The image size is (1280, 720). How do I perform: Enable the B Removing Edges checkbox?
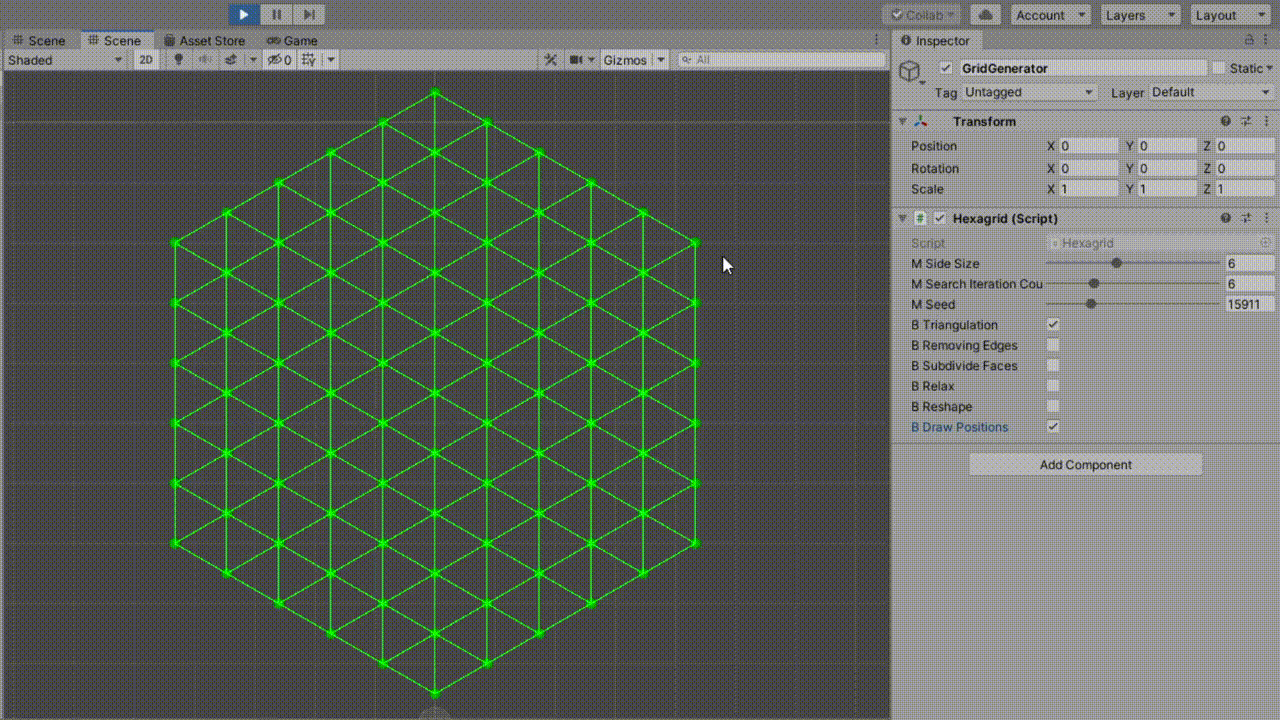(x=1053, y=345)
